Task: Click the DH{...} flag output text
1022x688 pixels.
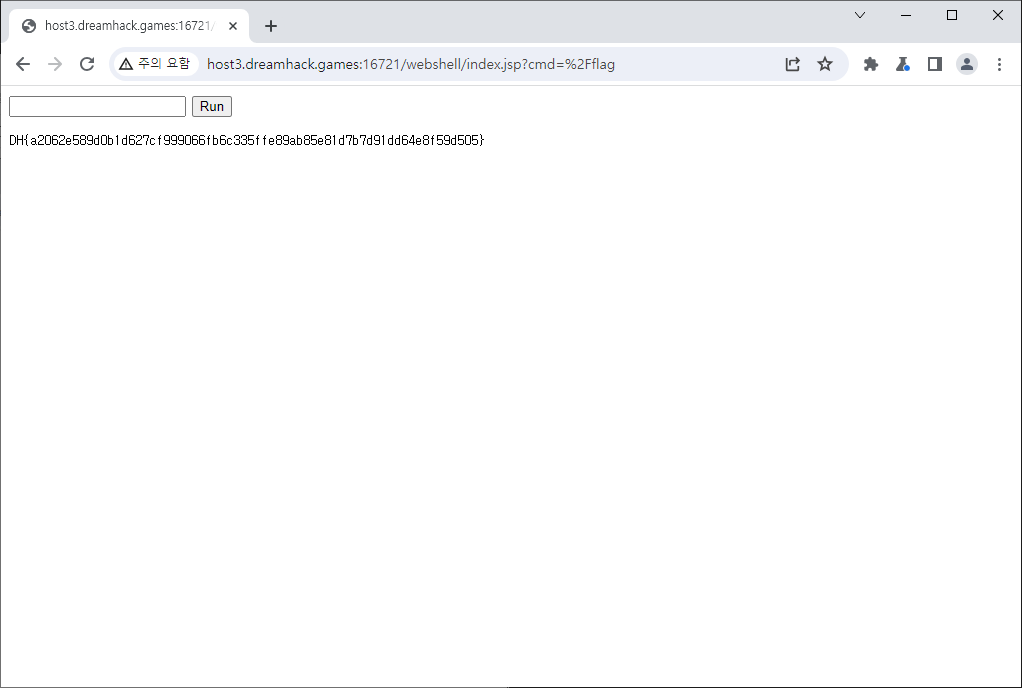Action: coord(246,141)
